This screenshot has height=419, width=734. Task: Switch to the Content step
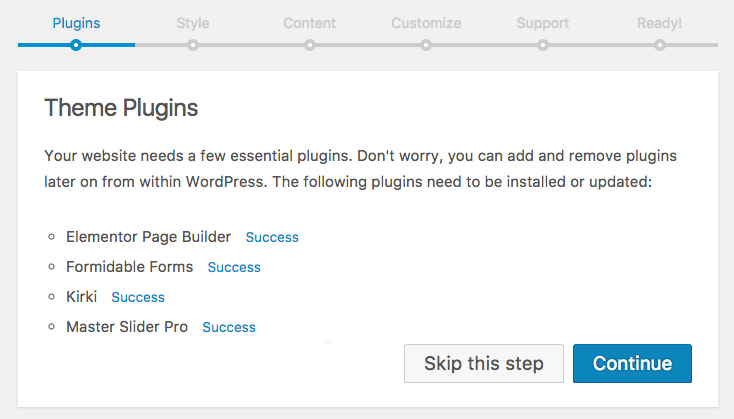point(310,23)
